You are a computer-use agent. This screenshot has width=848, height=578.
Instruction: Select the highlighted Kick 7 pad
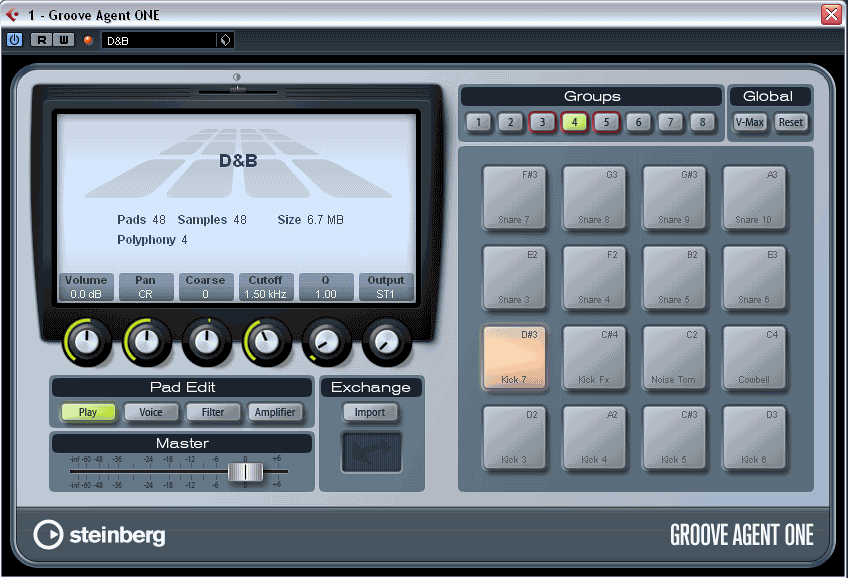pyautogui.click(x=514, y=357)
